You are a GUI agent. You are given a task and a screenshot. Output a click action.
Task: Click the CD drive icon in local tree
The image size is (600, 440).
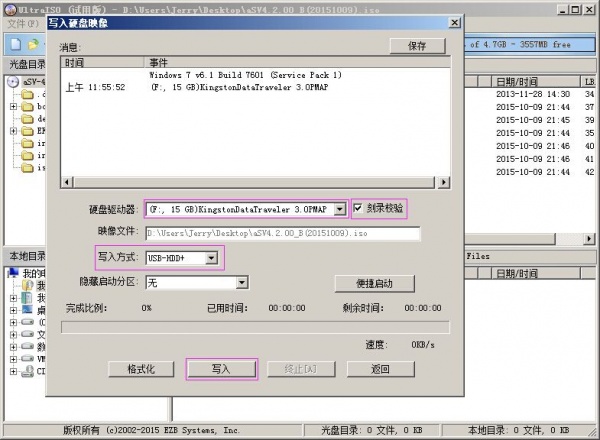[x=28, y=371]
